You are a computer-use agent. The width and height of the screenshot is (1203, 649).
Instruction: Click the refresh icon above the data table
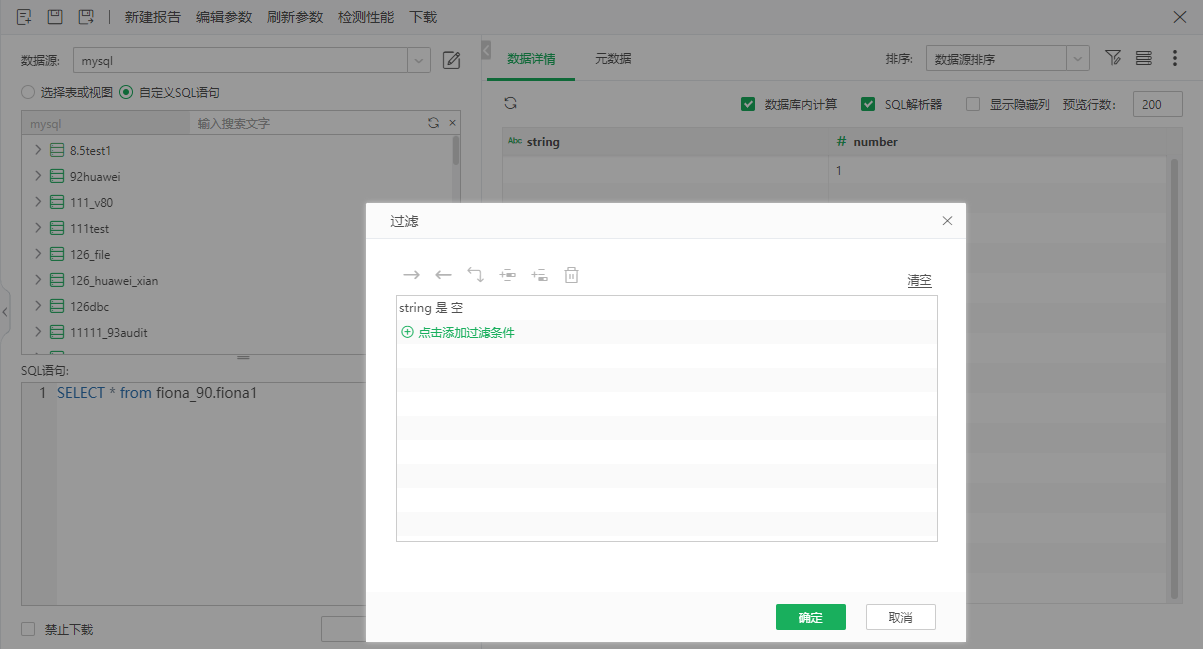[511, 103]
